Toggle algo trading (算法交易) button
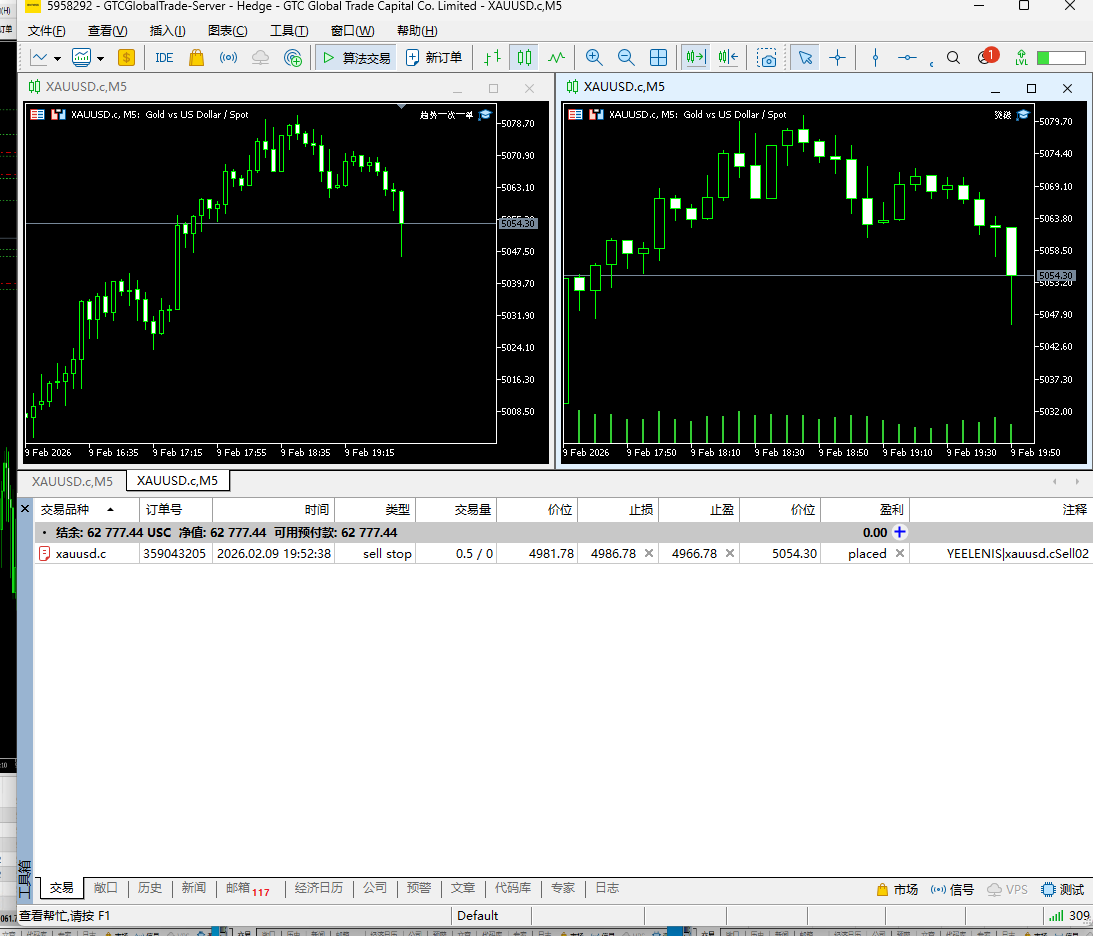The height and width of the screenshot is (936, 1093). coord(357,58)
